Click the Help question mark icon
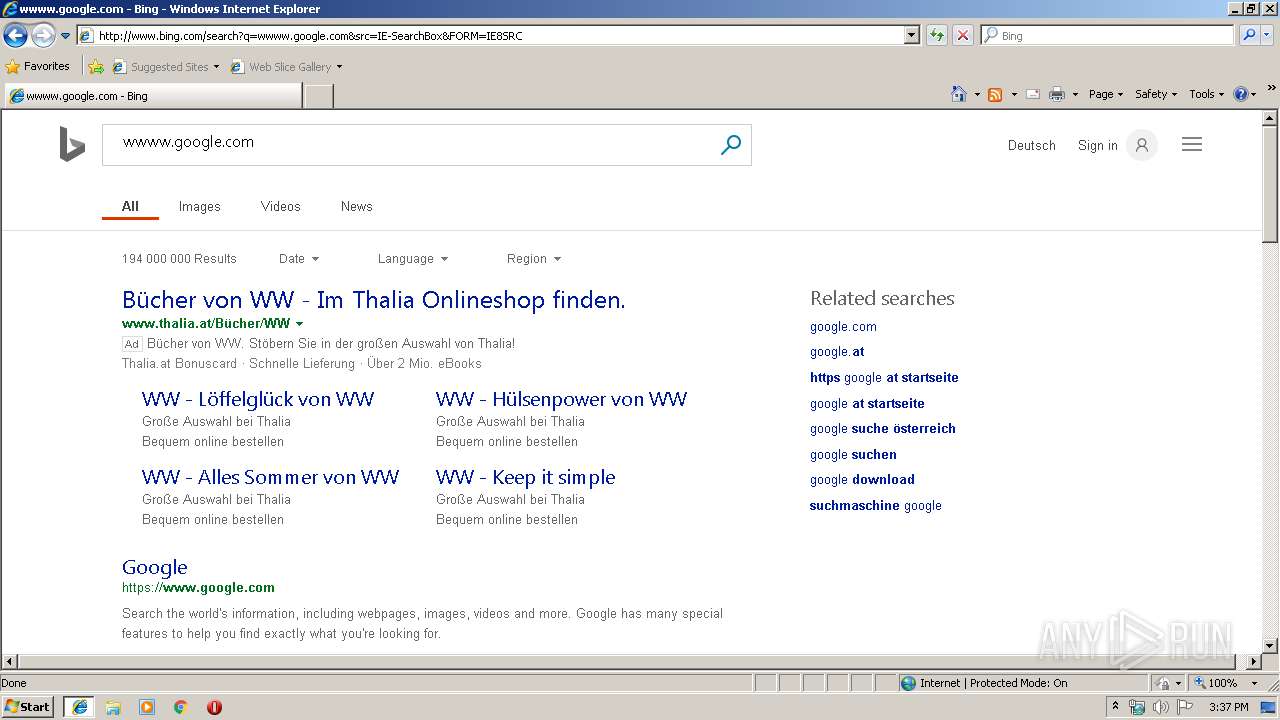This screenshot has width=1280, height=720. tap(1241, 94)
